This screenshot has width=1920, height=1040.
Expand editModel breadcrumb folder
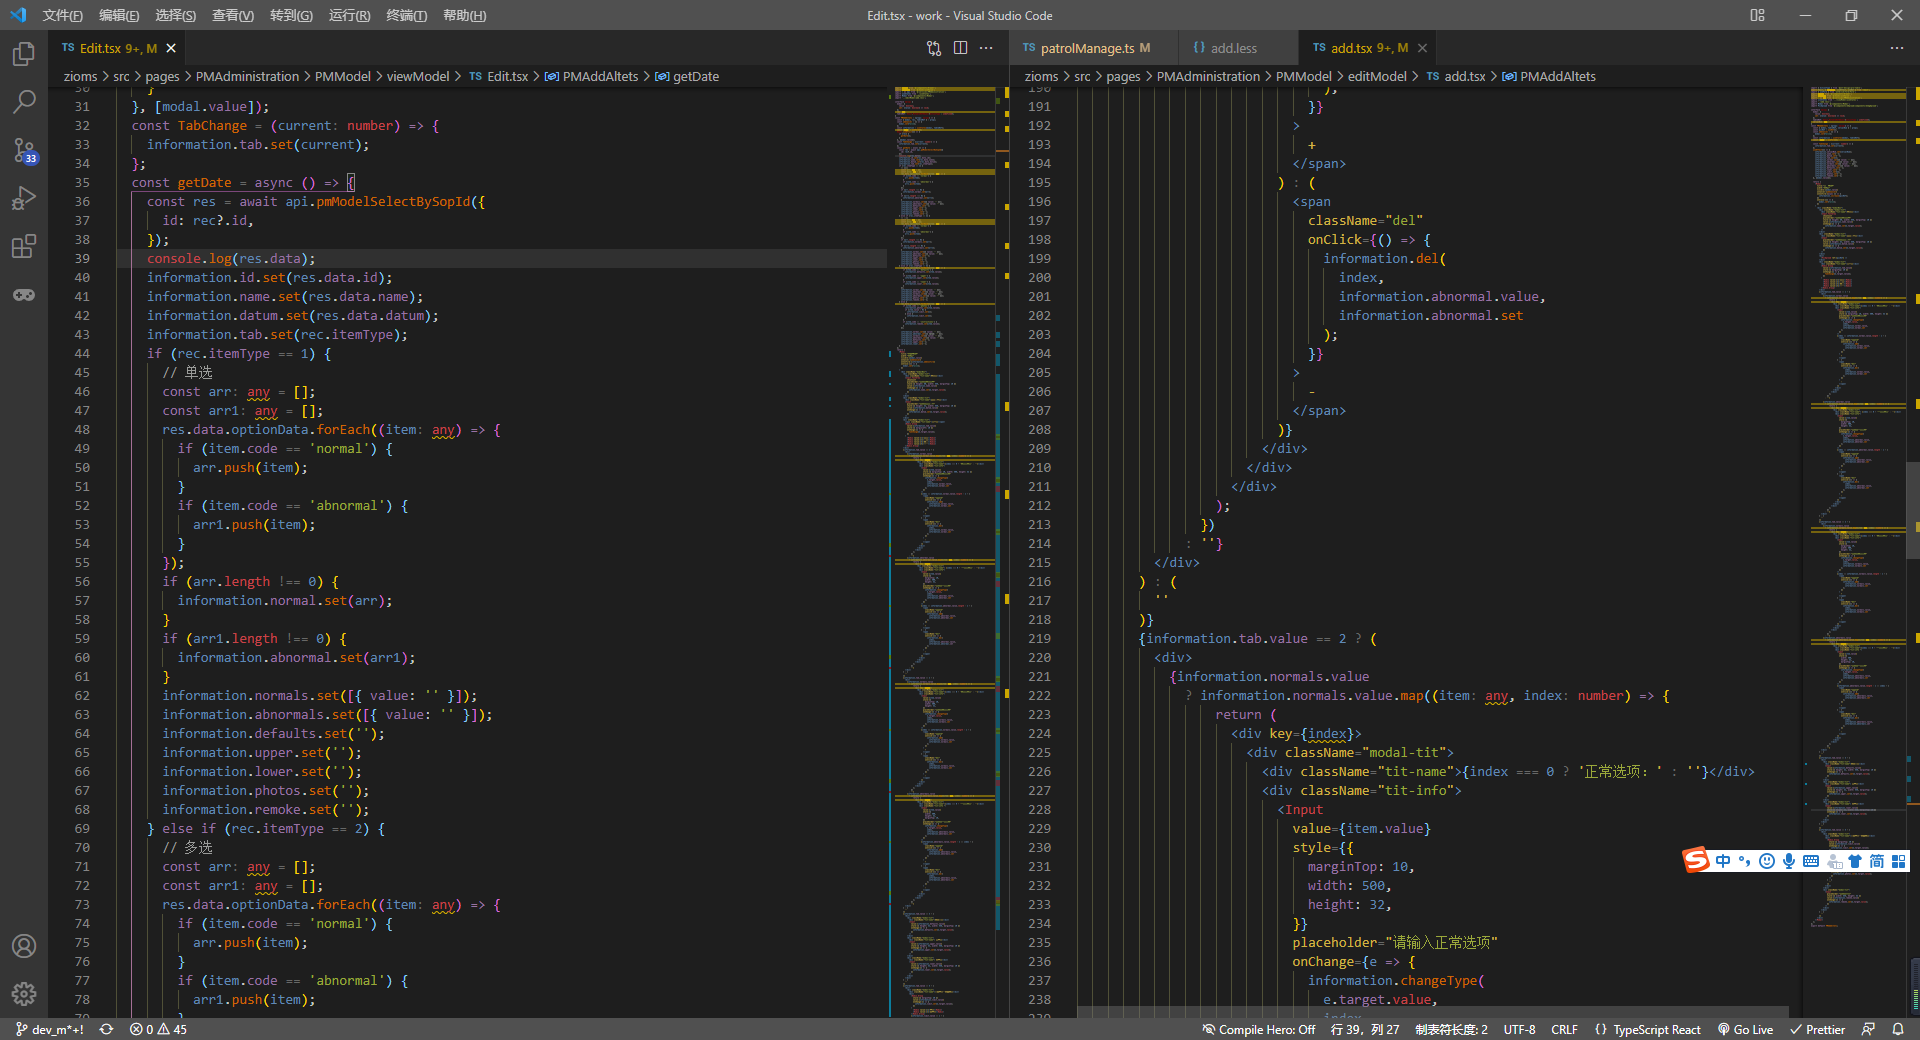[x=1377, y=76]
